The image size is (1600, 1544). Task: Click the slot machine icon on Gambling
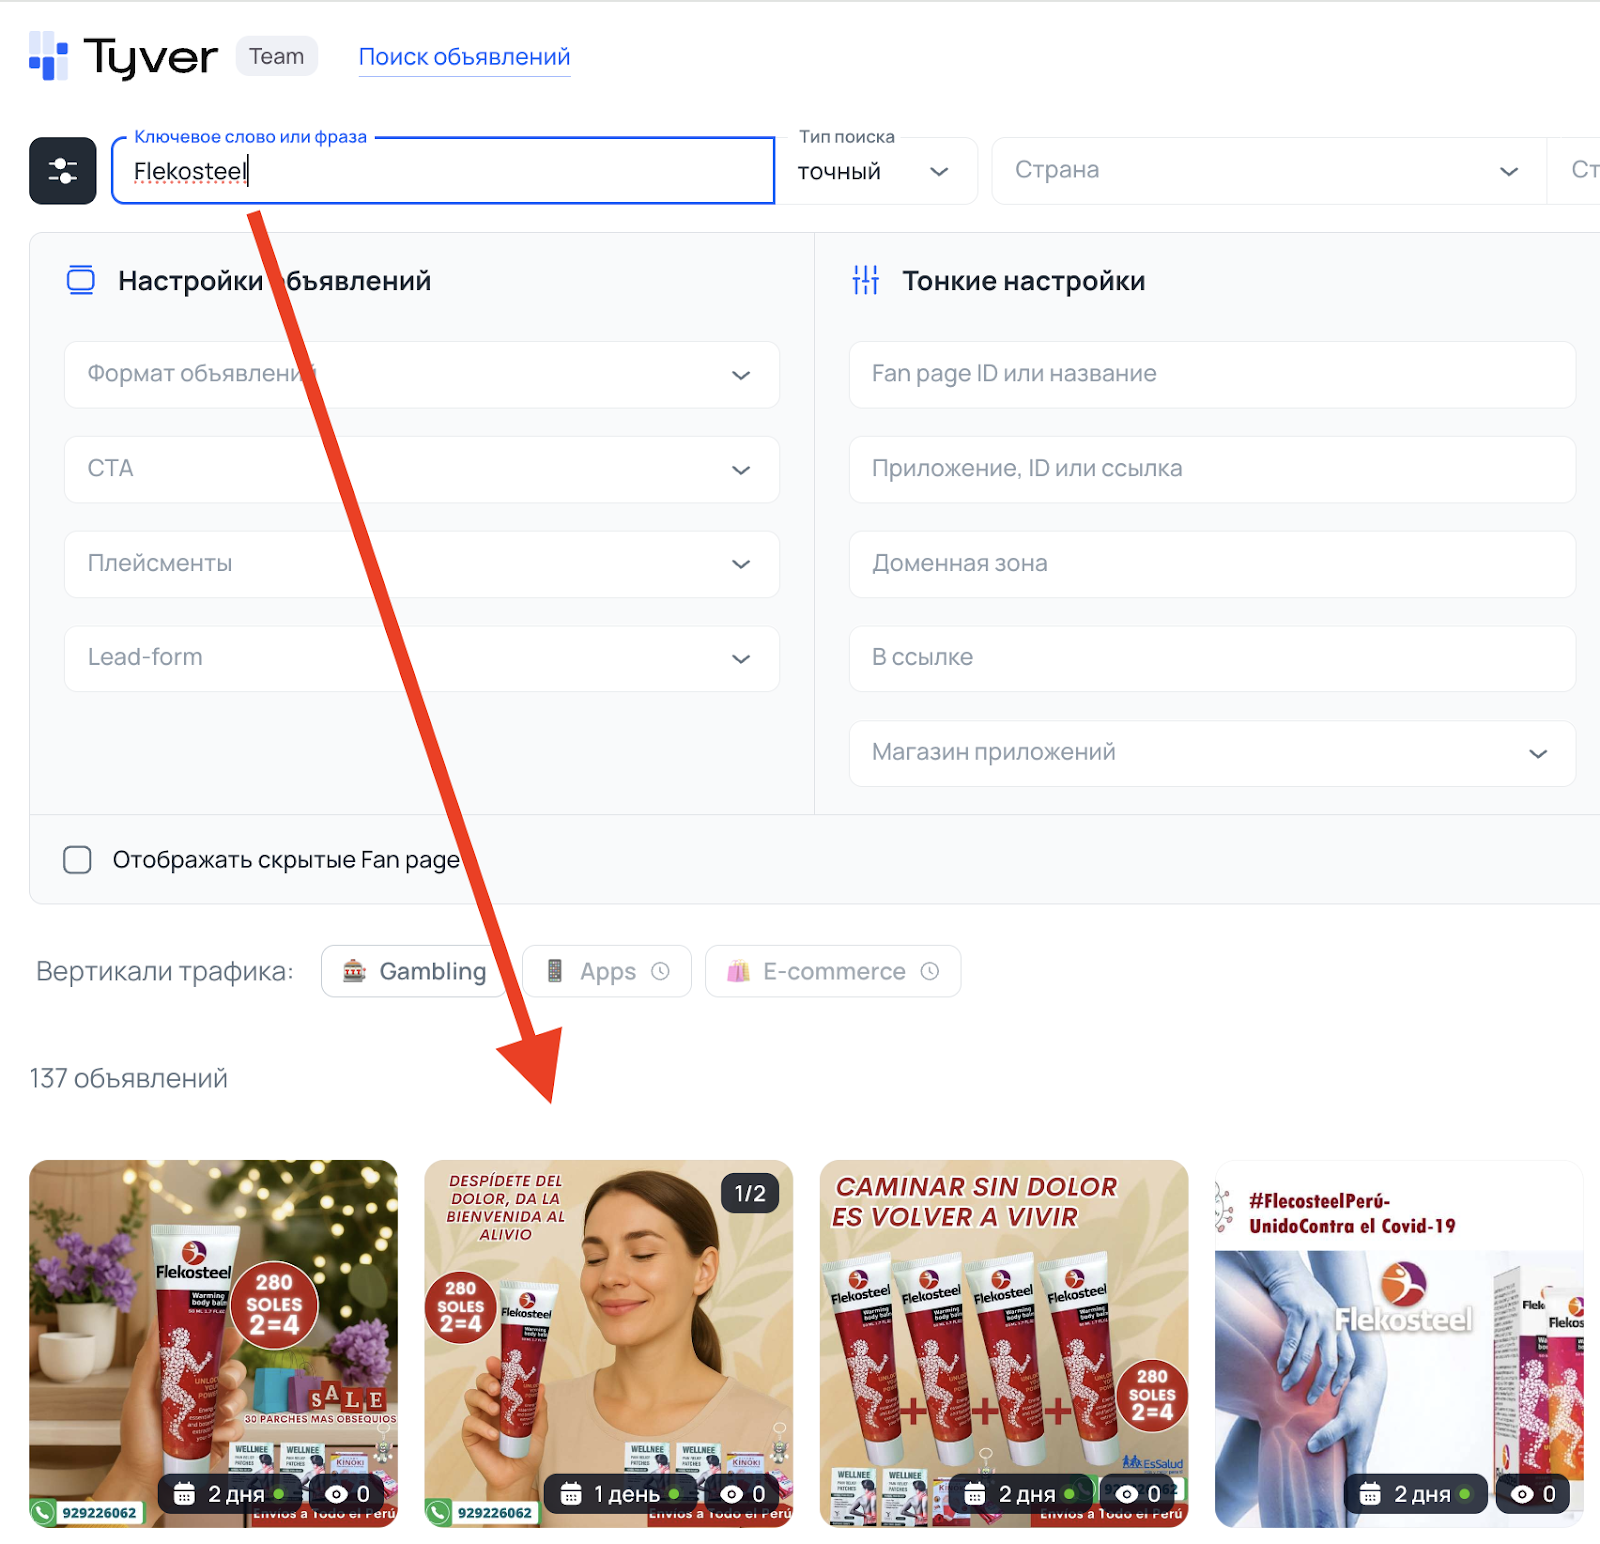coord(354,971)
